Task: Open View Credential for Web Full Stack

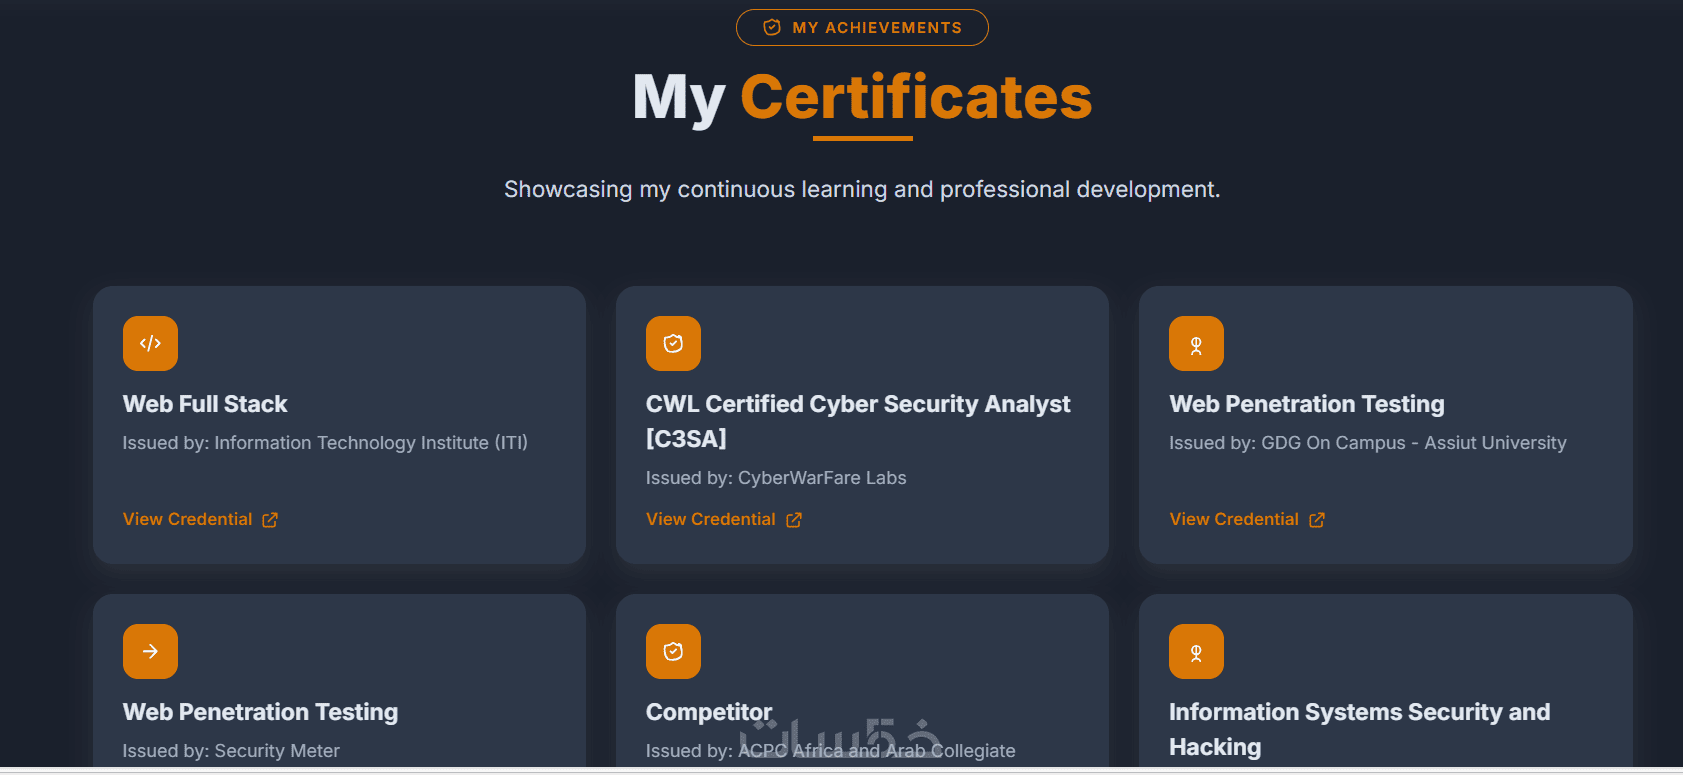Action: click(200, 519)
